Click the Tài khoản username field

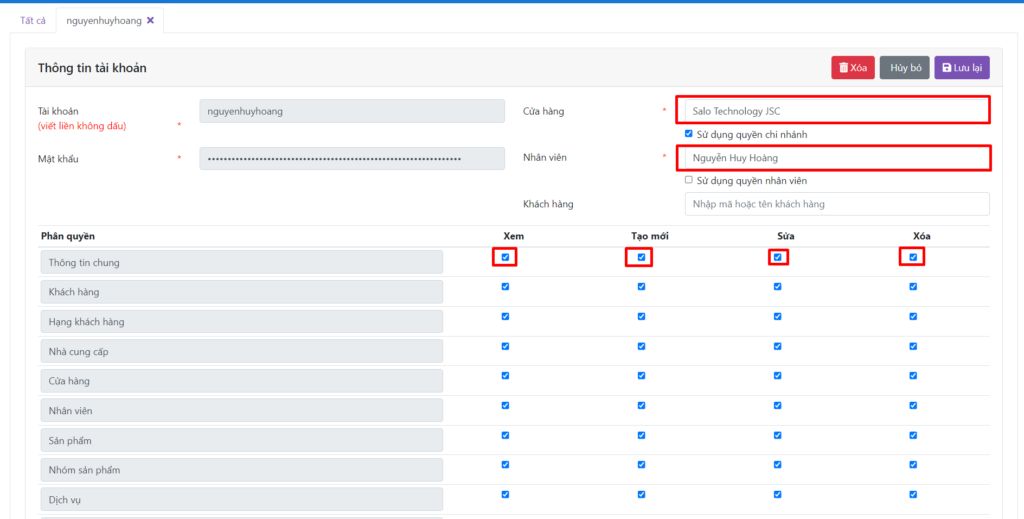tap(352, 111)
